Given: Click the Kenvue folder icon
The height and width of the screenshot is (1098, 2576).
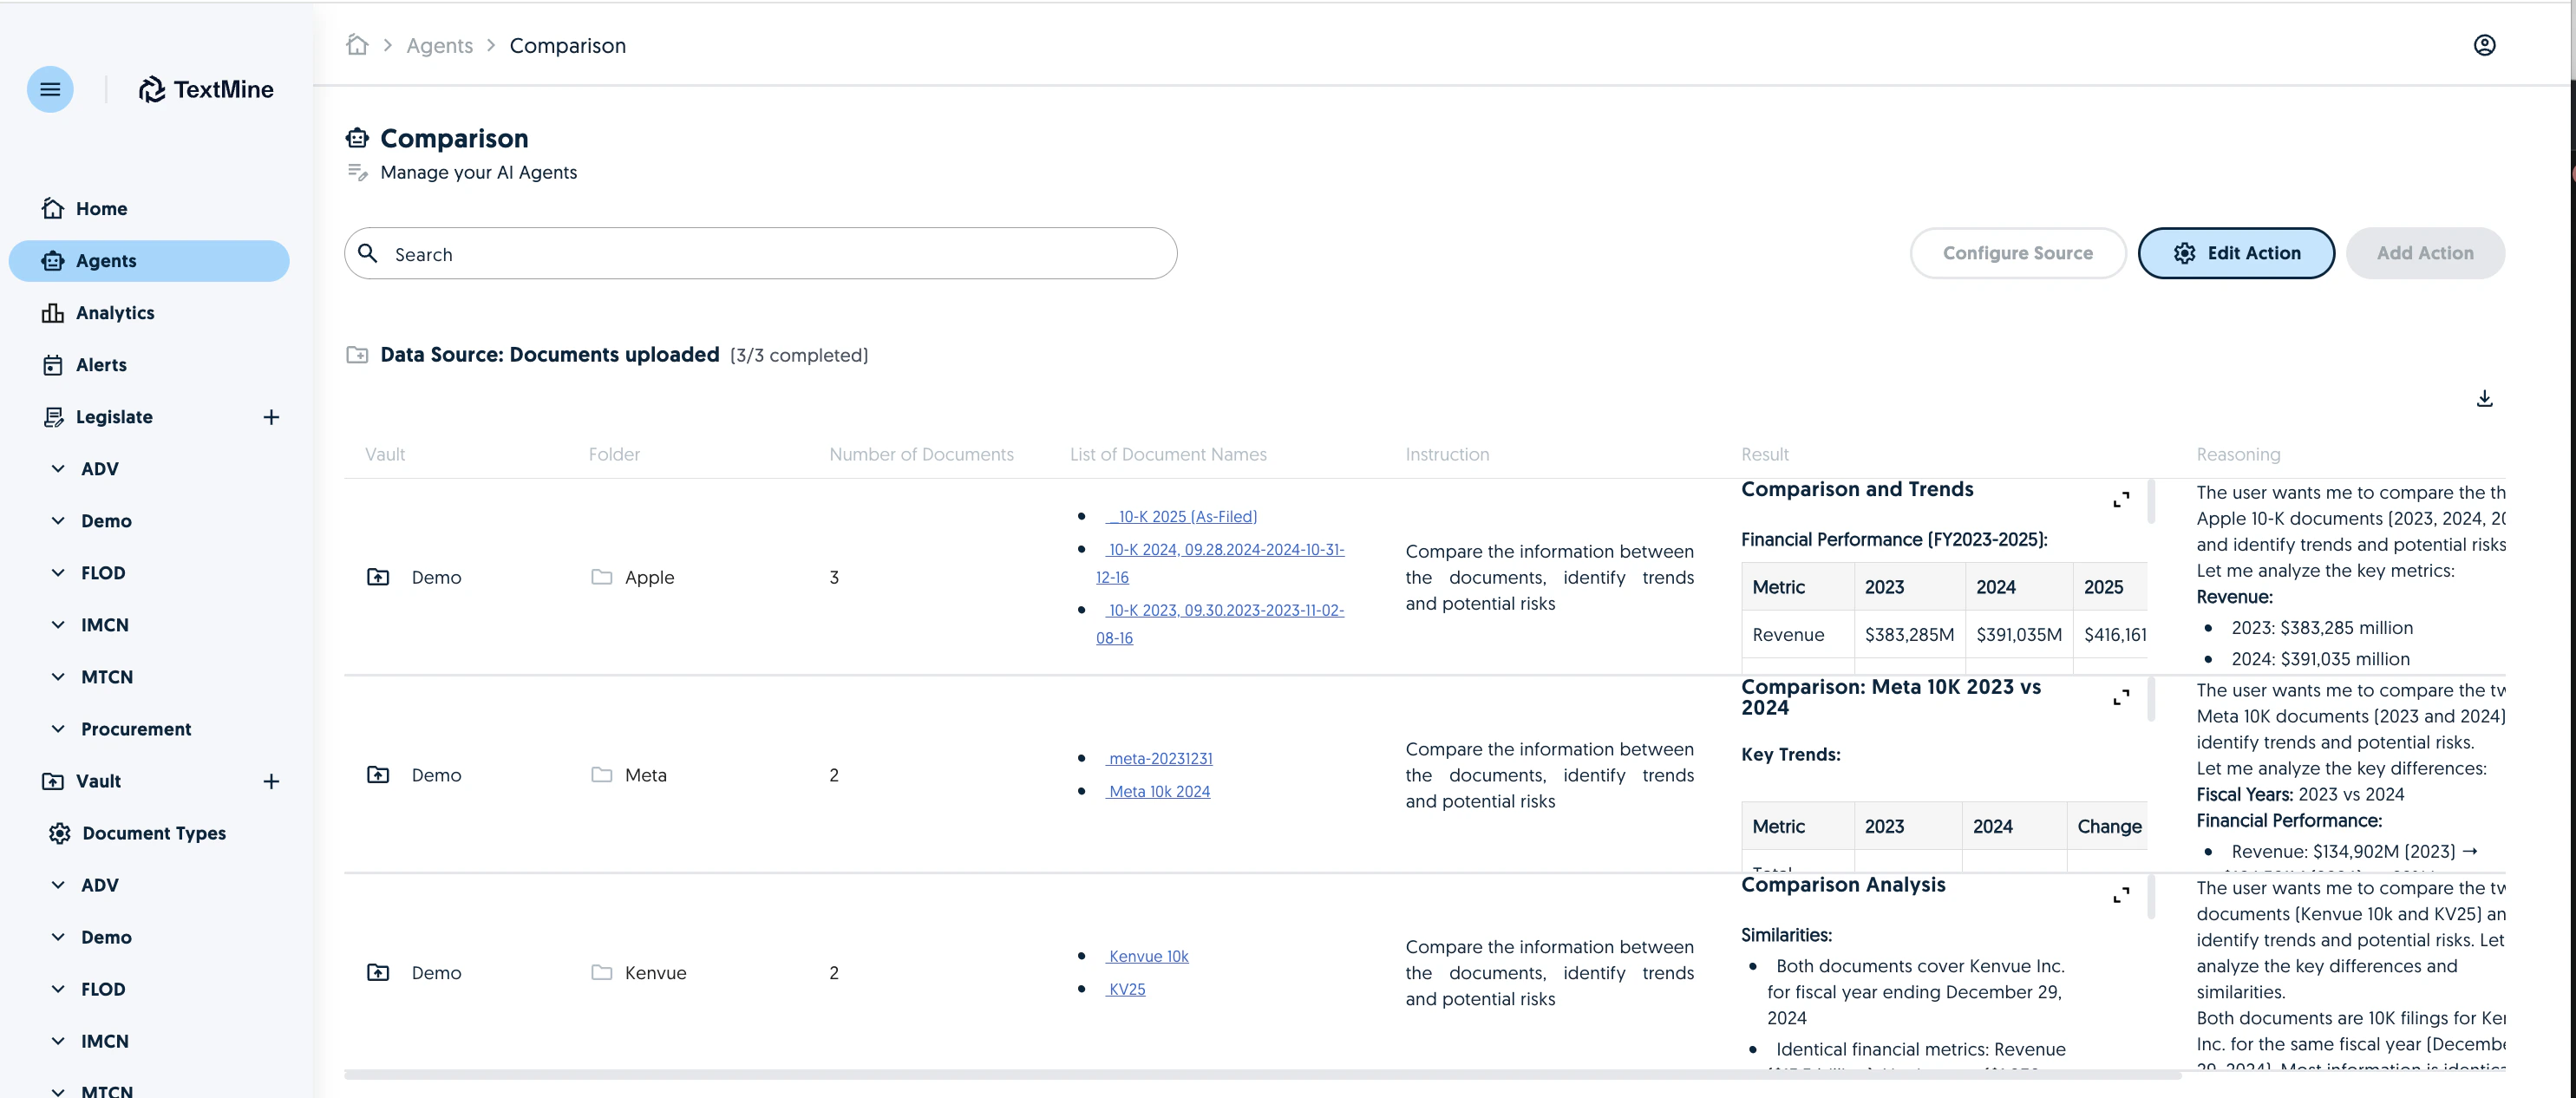Looking at the screenshot, I should click(x=601, y=973).
